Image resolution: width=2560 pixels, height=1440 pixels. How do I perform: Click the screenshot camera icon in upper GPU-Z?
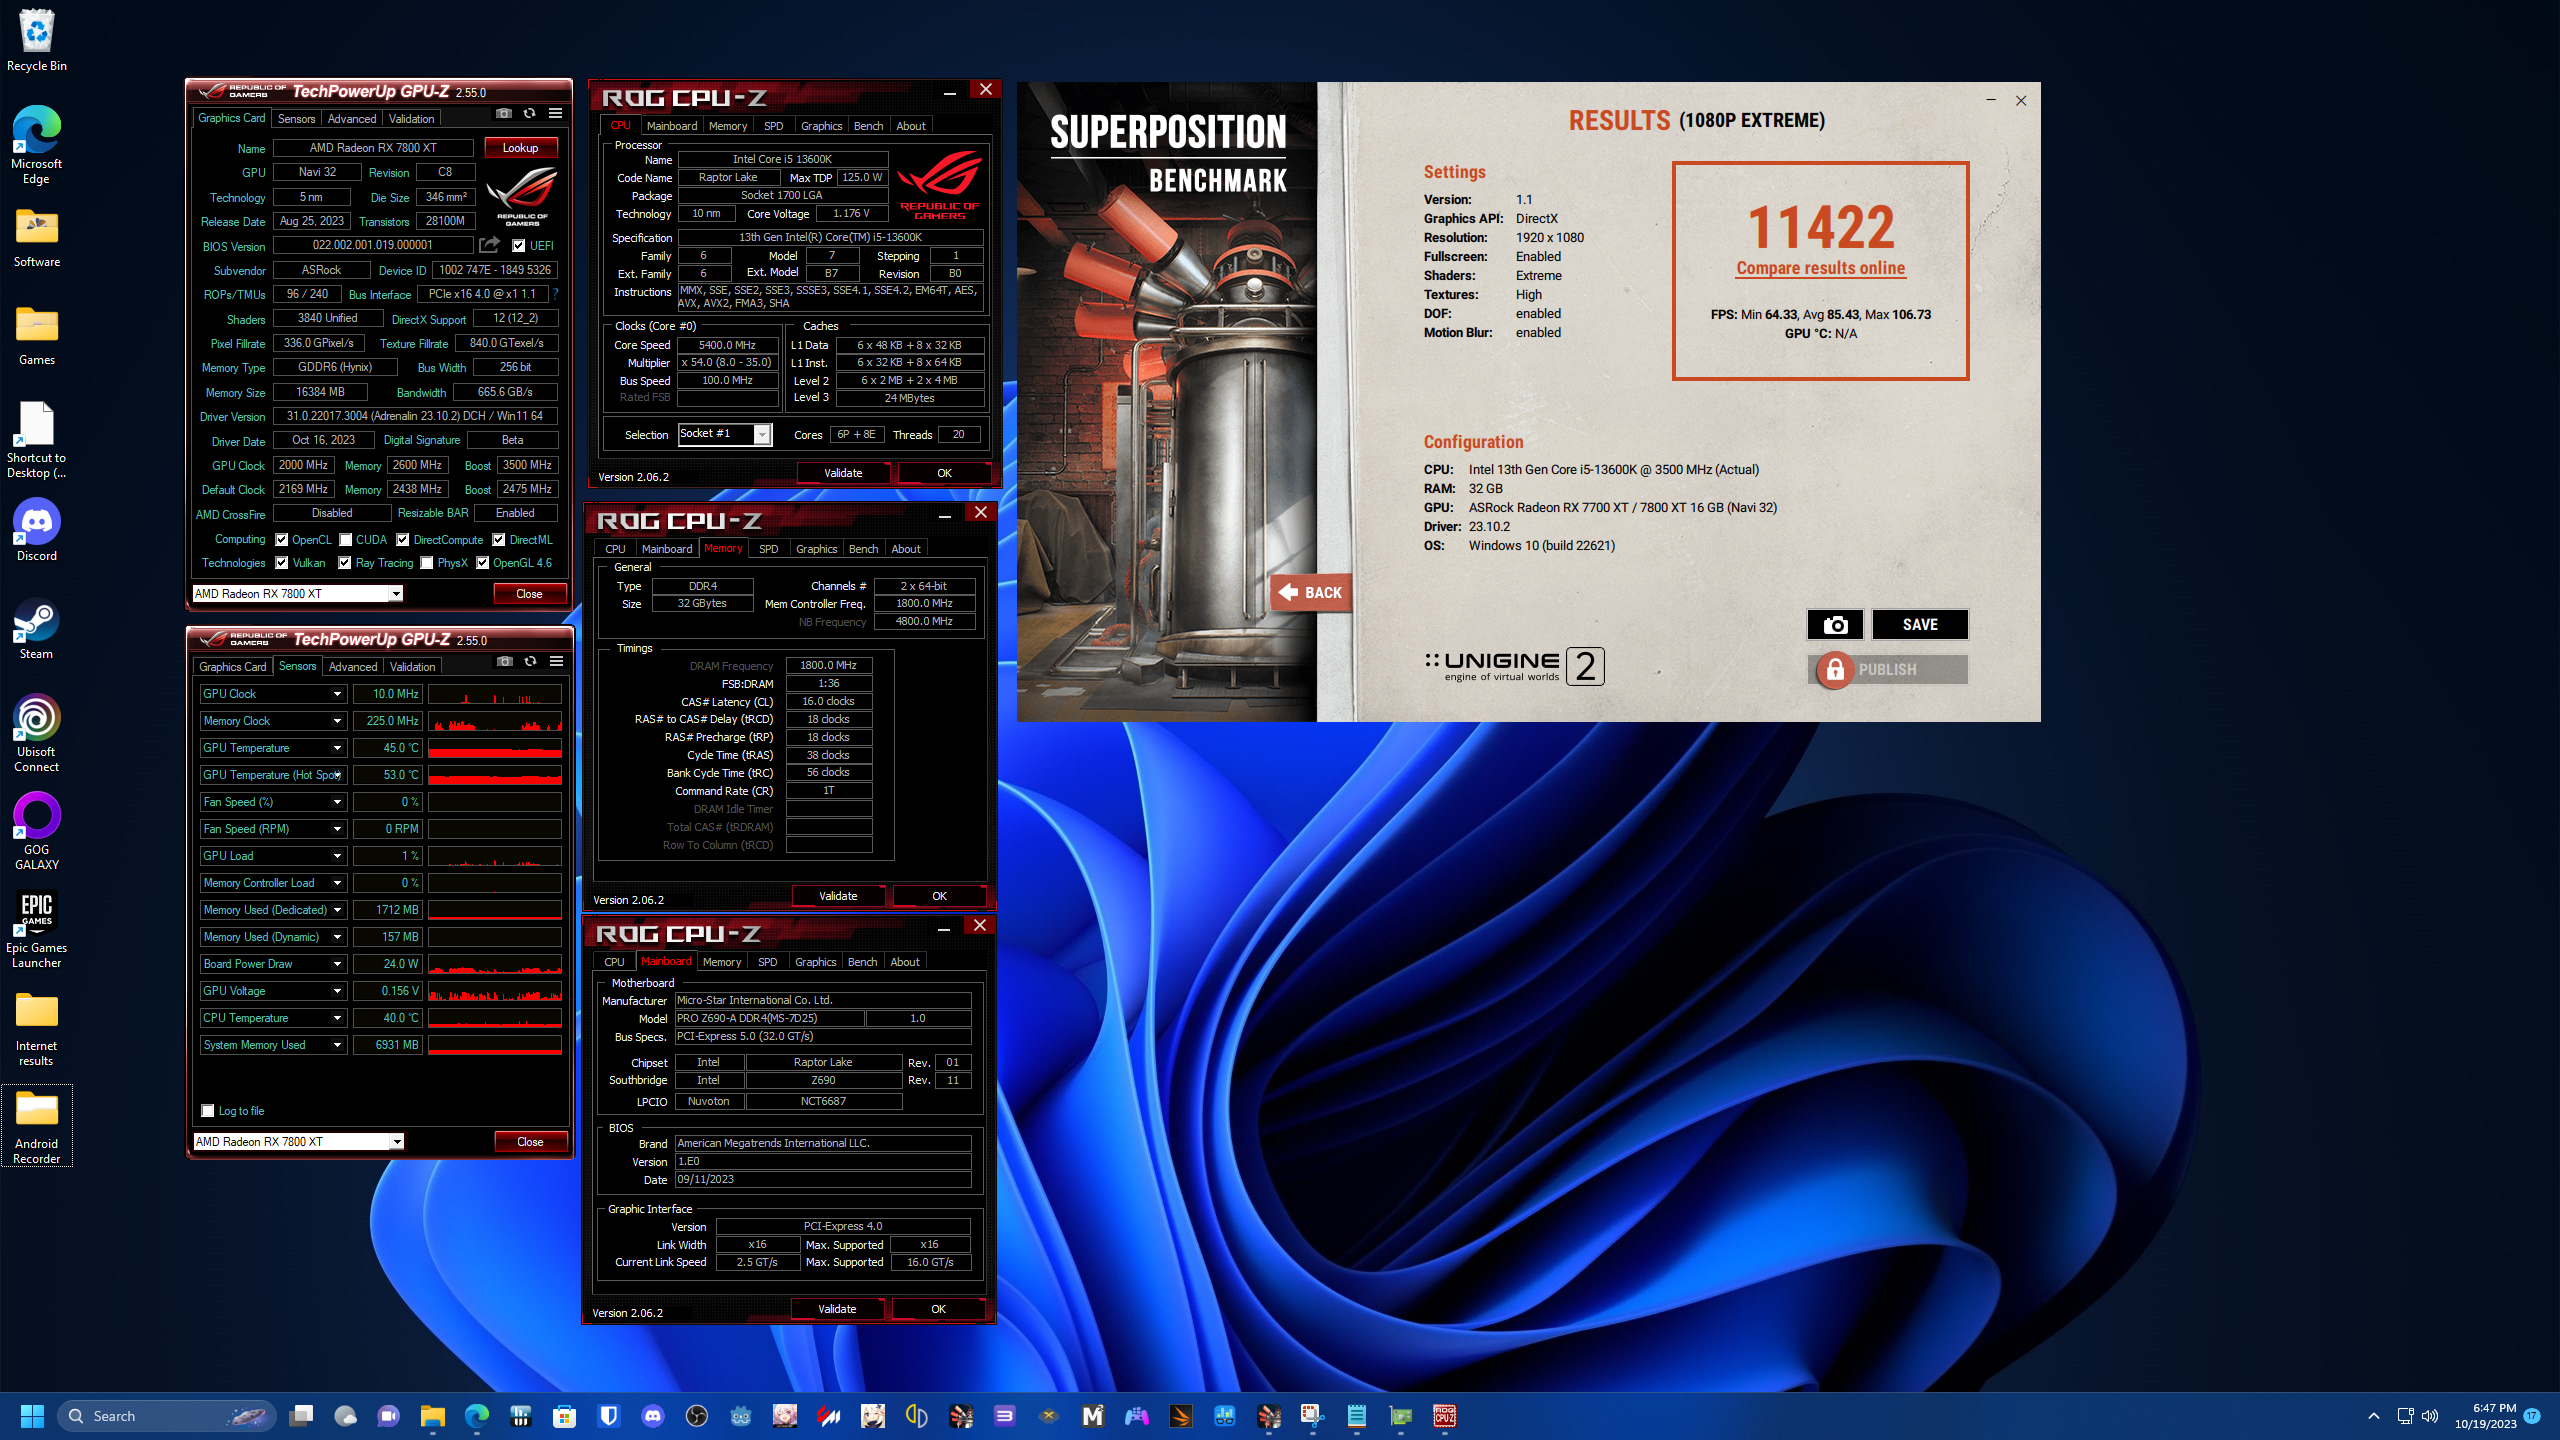pyautogui.click(x=504, y=114)
